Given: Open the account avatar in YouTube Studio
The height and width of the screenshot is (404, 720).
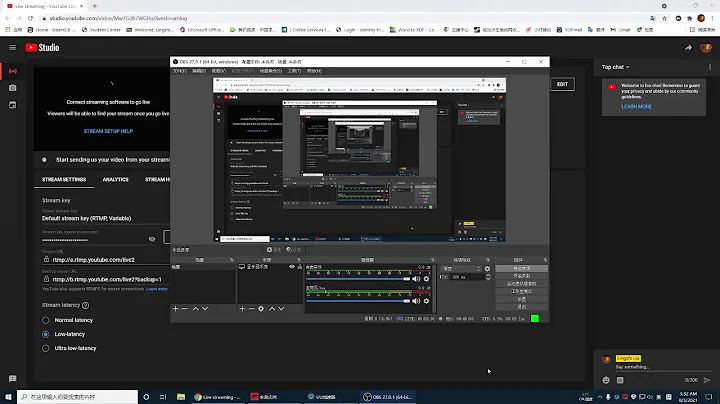Looking at the screenshot, I should click(705, 47).
